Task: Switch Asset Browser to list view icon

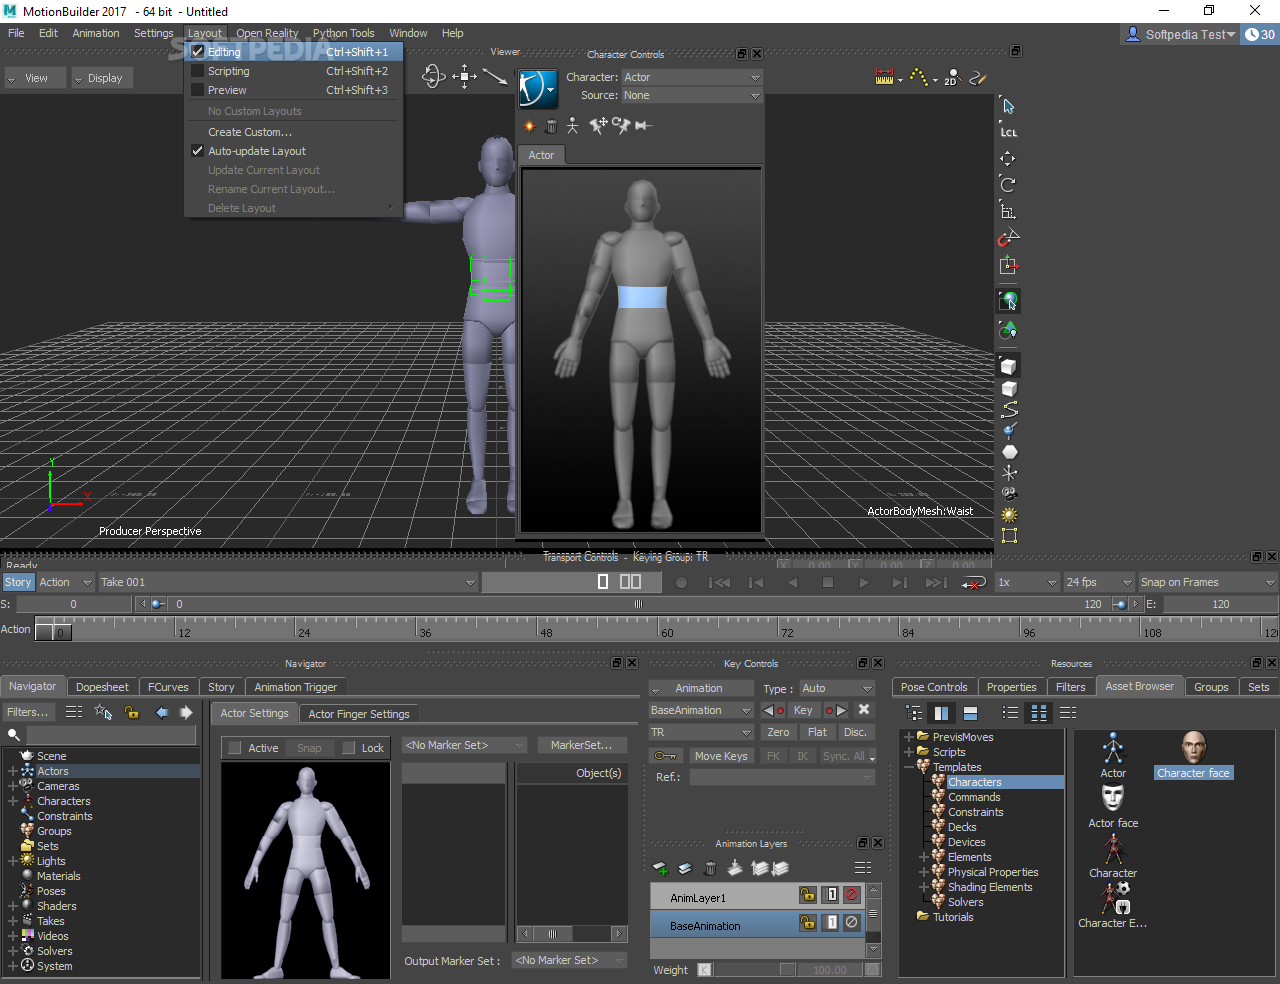Action: coord(1010,713)
